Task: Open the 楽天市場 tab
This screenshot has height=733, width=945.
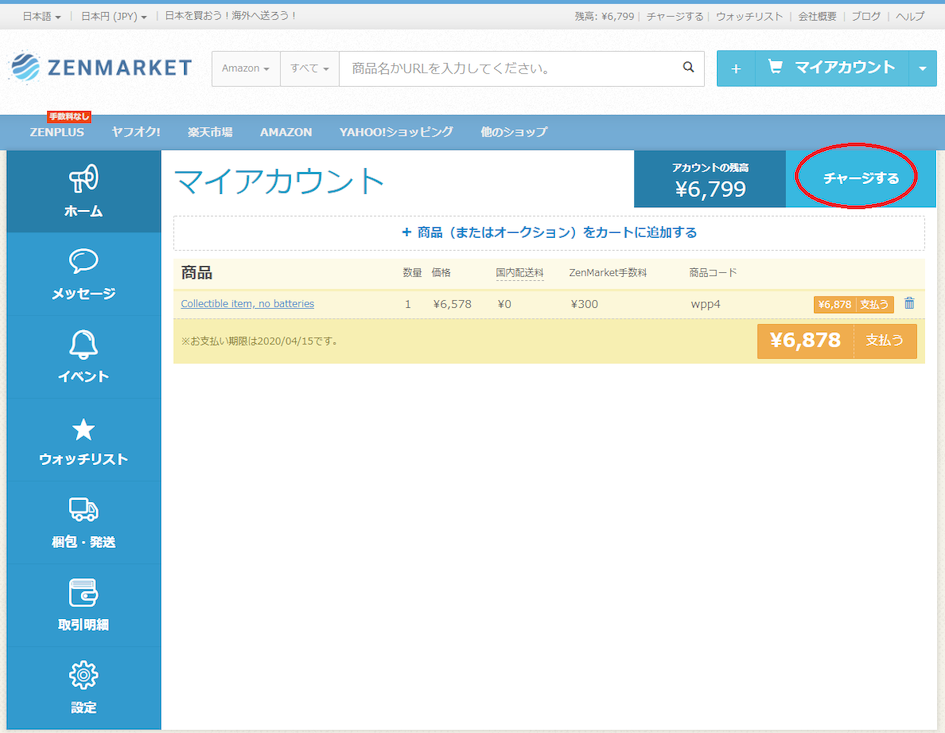Action: (x=210, y=132)
